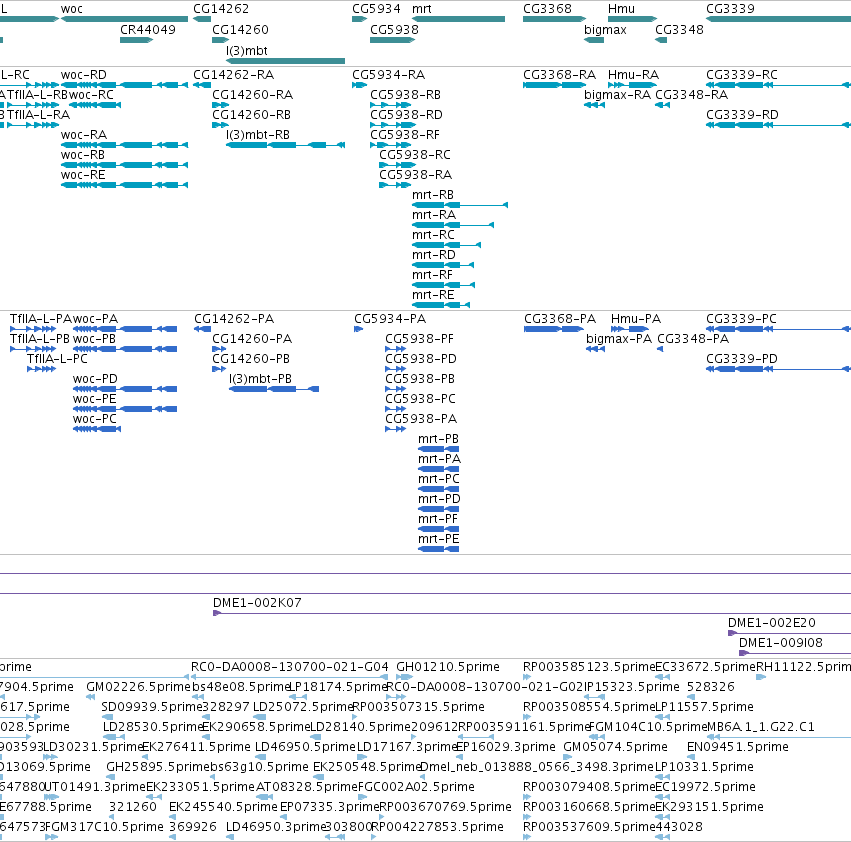Click transcript TfIIA-L-RA
This screenshot has width=851, height=842.
(x=38, y=115)
